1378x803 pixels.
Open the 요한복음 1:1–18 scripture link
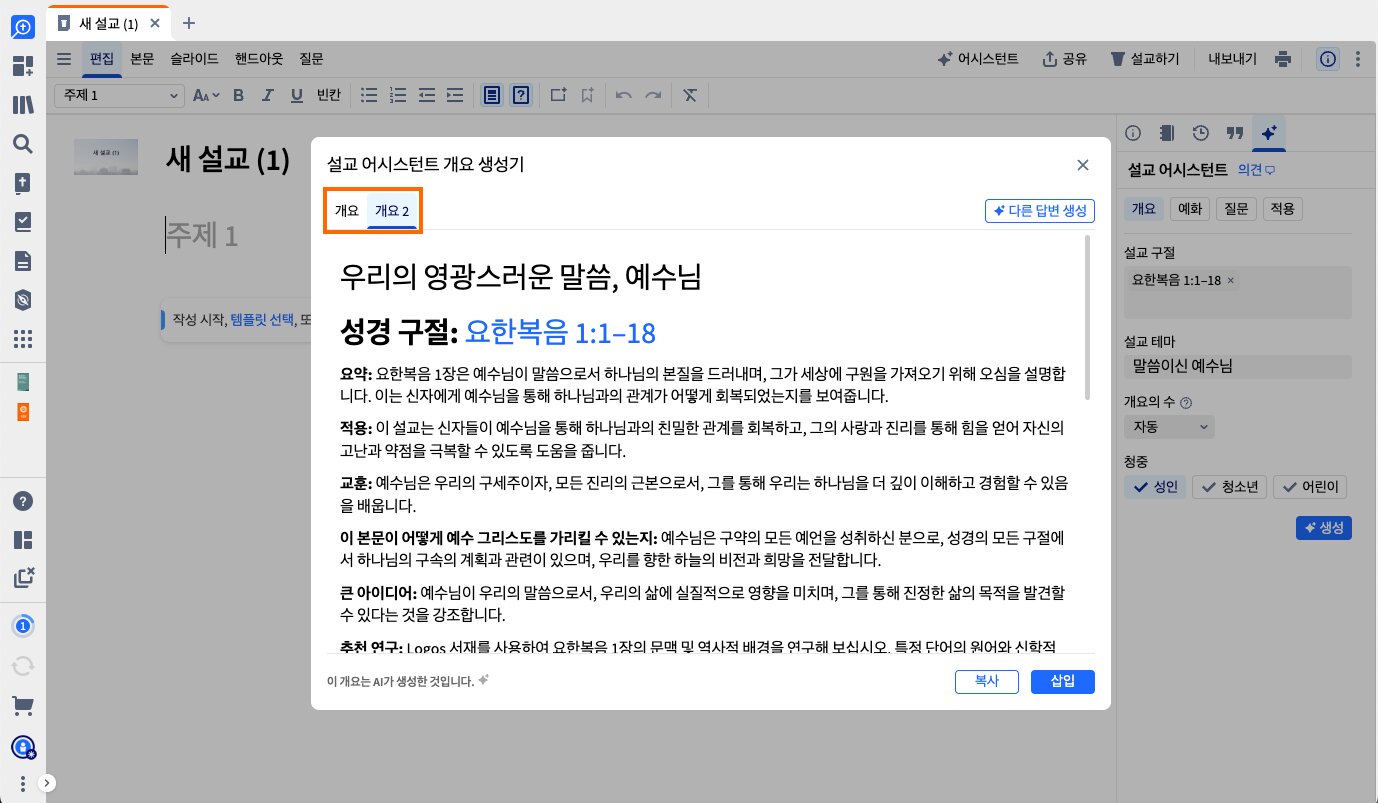tap(560, 332)
